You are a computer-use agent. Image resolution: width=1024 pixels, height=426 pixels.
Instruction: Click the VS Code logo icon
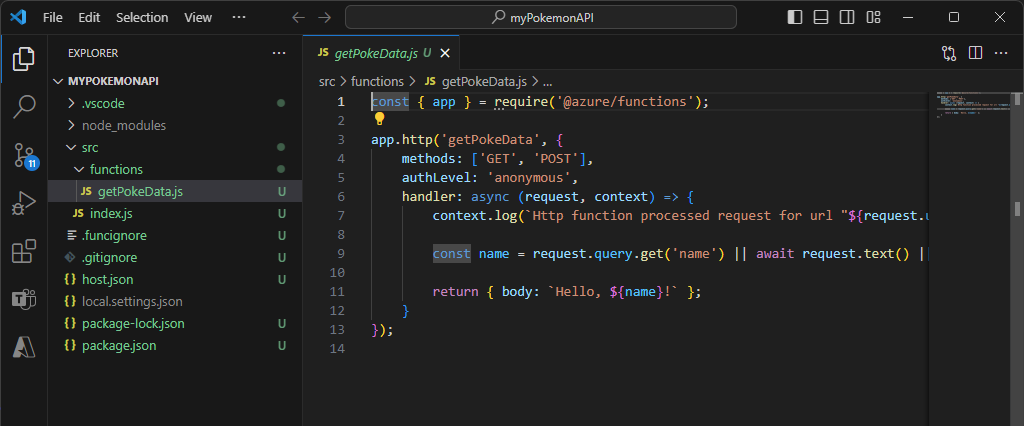(18, 18)
